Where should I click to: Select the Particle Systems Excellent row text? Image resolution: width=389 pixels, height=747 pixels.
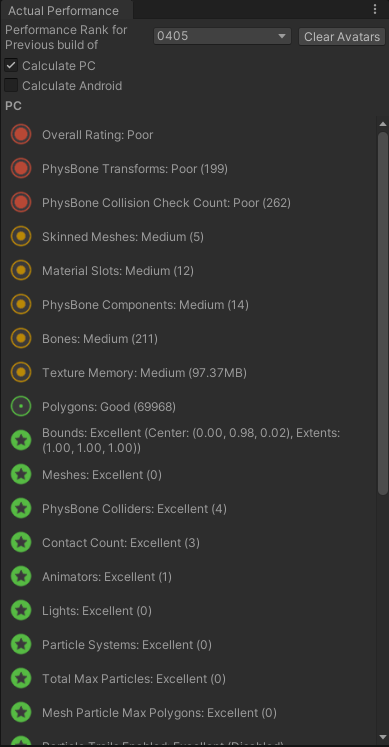point(127,645)
